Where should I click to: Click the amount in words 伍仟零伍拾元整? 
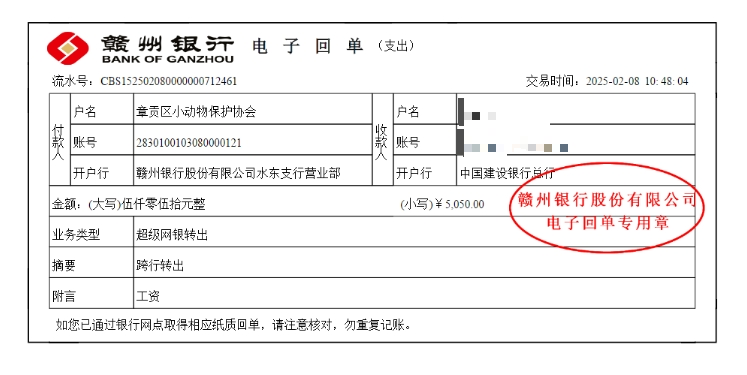coord(163,204)
